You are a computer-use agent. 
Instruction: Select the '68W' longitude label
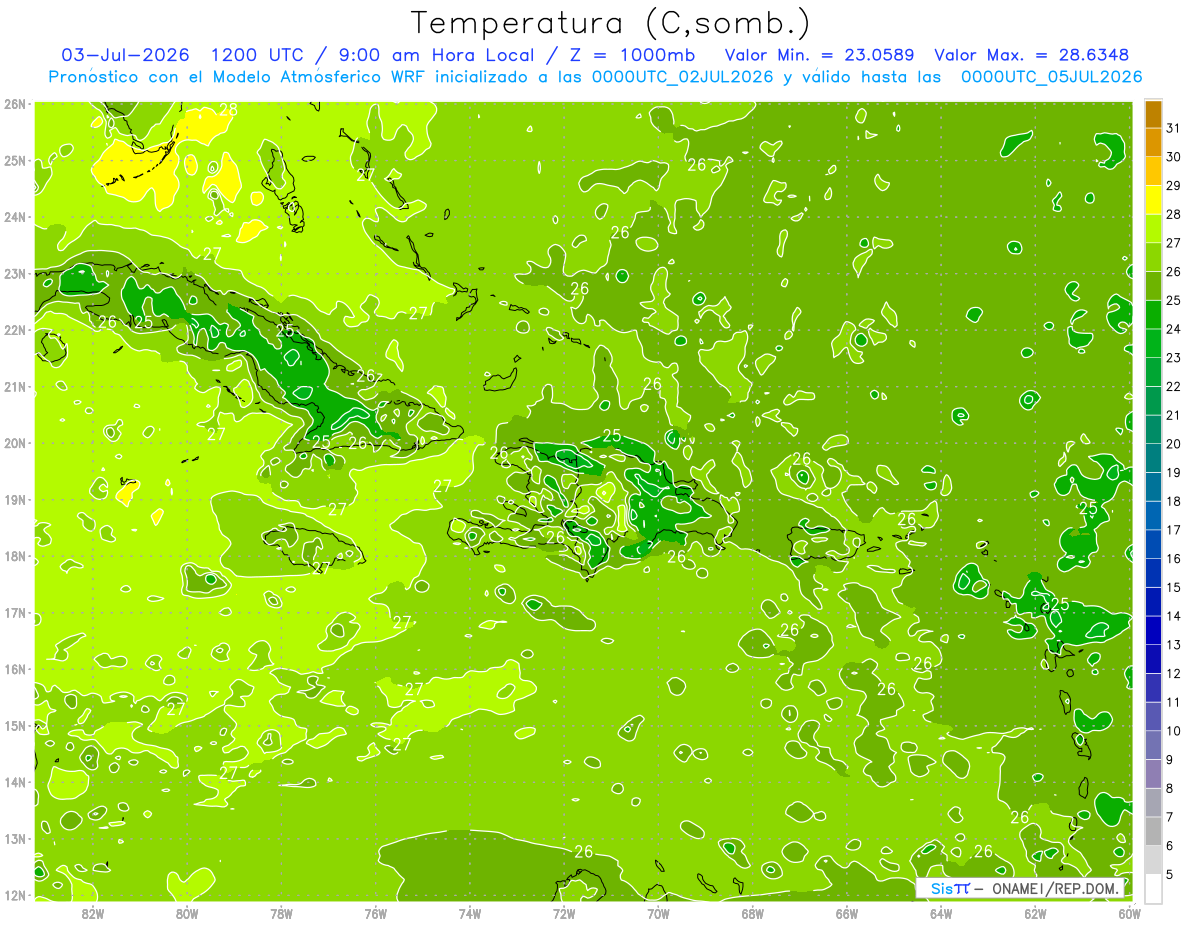point(753,914)
